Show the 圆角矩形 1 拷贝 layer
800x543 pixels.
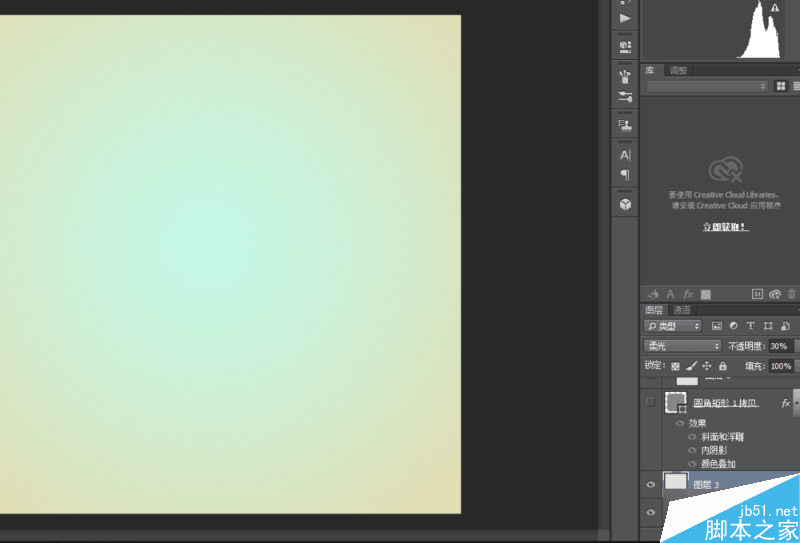point(651,403)
